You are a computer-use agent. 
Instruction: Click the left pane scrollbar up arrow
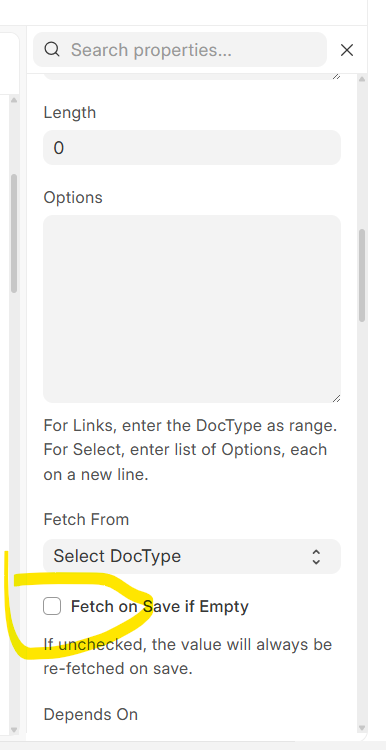[14, 100]
